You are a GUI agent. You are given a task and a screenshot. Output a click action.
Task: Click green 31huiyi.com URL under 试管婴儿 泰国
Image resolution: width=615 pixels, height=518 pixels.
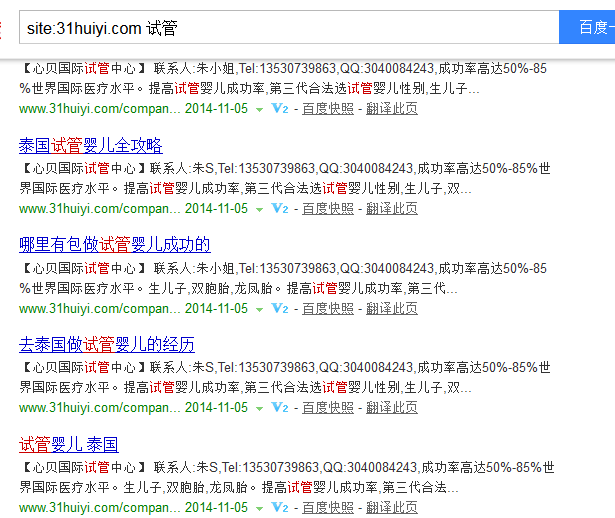99,507
